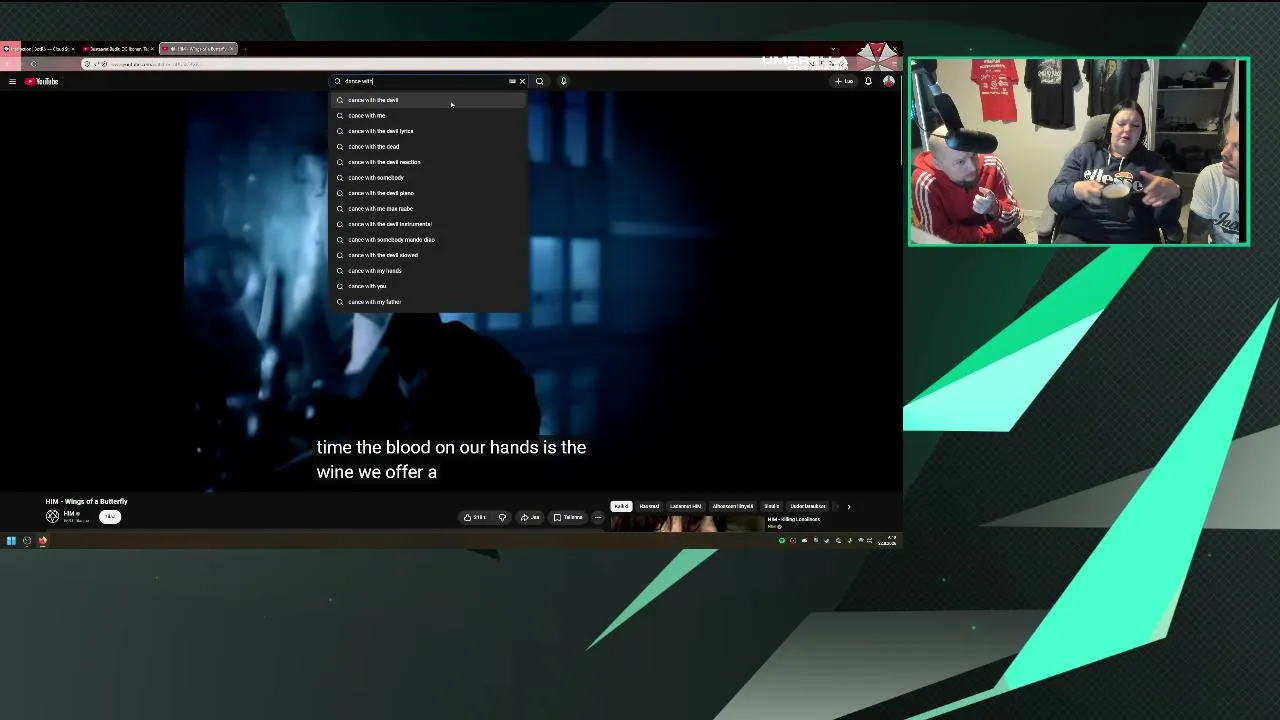Clear the search box with the X icon

pyautogui.click(x=522, y=81)
